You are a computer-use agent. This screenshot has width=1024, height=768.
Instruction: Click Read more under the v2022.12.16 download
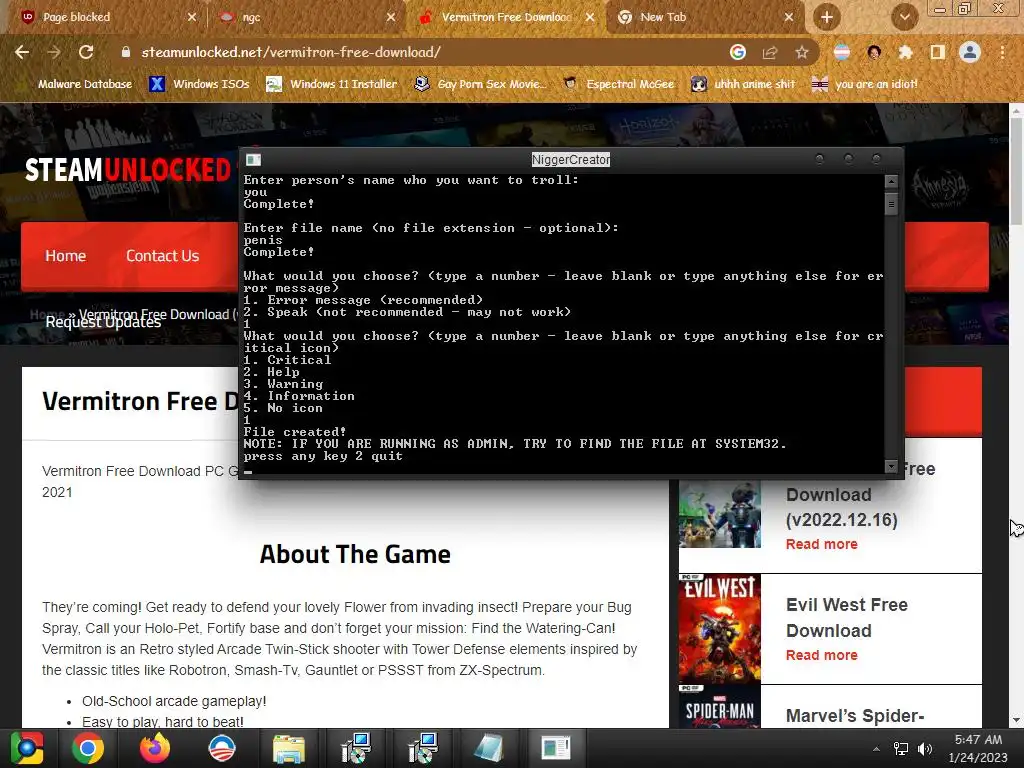[822, 544]
